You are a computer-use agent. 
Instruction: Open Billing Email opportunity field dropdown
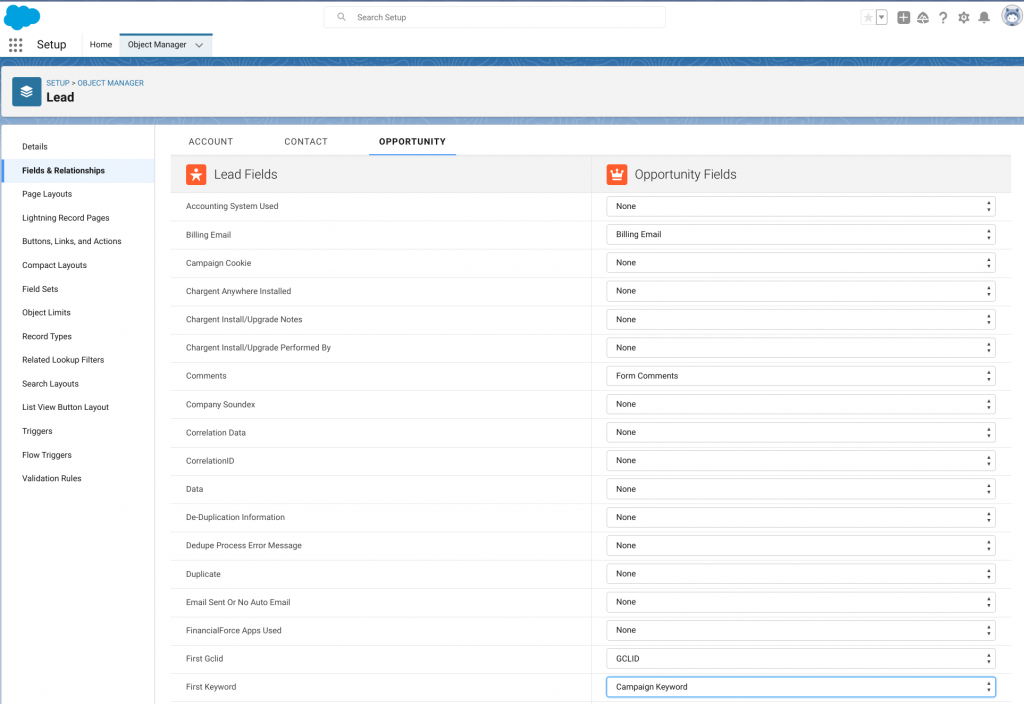pos(800,234)
